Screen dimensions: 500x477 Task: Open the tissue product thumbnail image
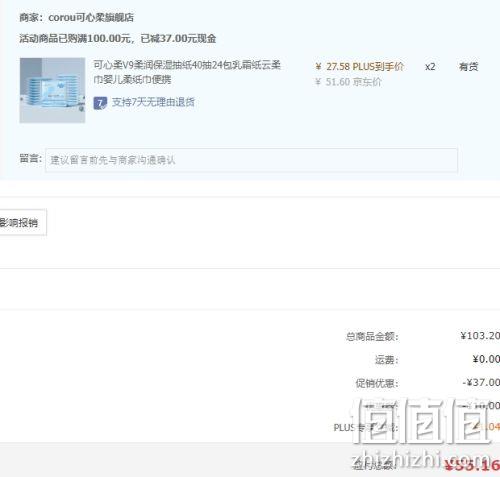pos(52,90)
